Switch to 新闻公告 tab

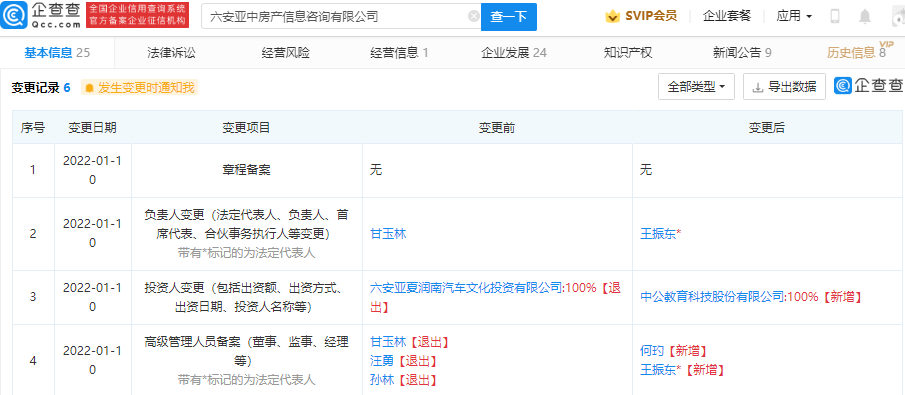(x=742, y=53)
